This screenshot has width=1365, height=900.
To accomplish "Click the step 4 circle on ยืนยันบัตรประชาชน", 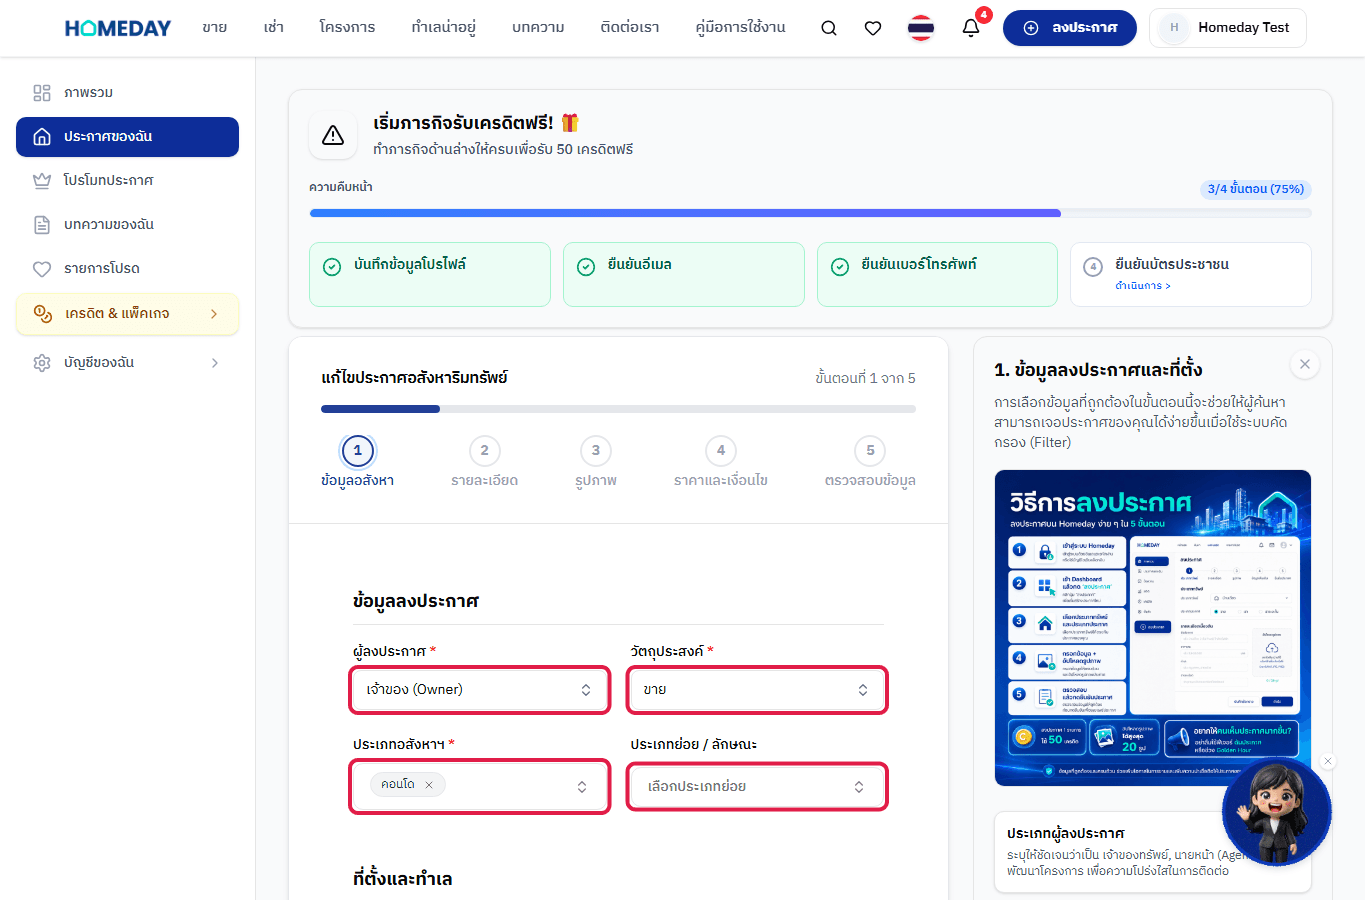I will [x=1093, y=267].
